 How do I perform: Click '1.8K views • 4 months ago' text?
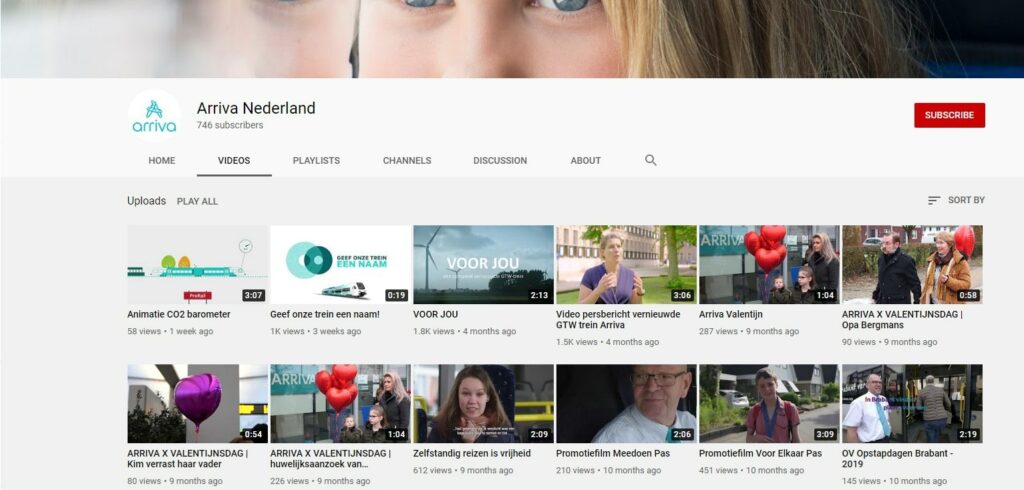tap(463, 331)
